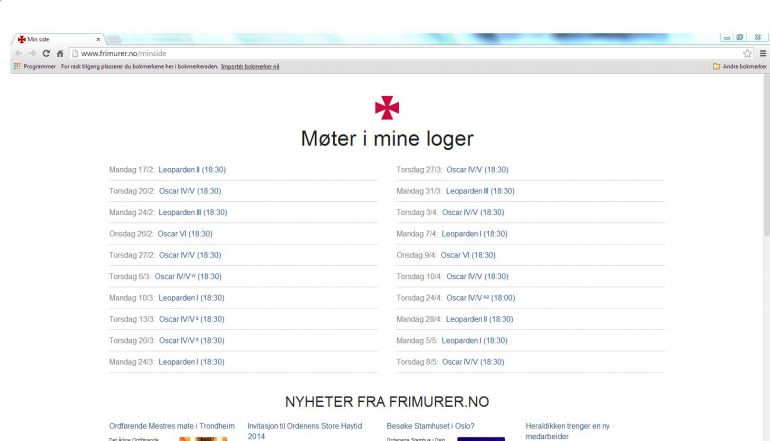
Task: Click the NYHETER FRA FRIMURER.NO heading
Action: [387, 402]
